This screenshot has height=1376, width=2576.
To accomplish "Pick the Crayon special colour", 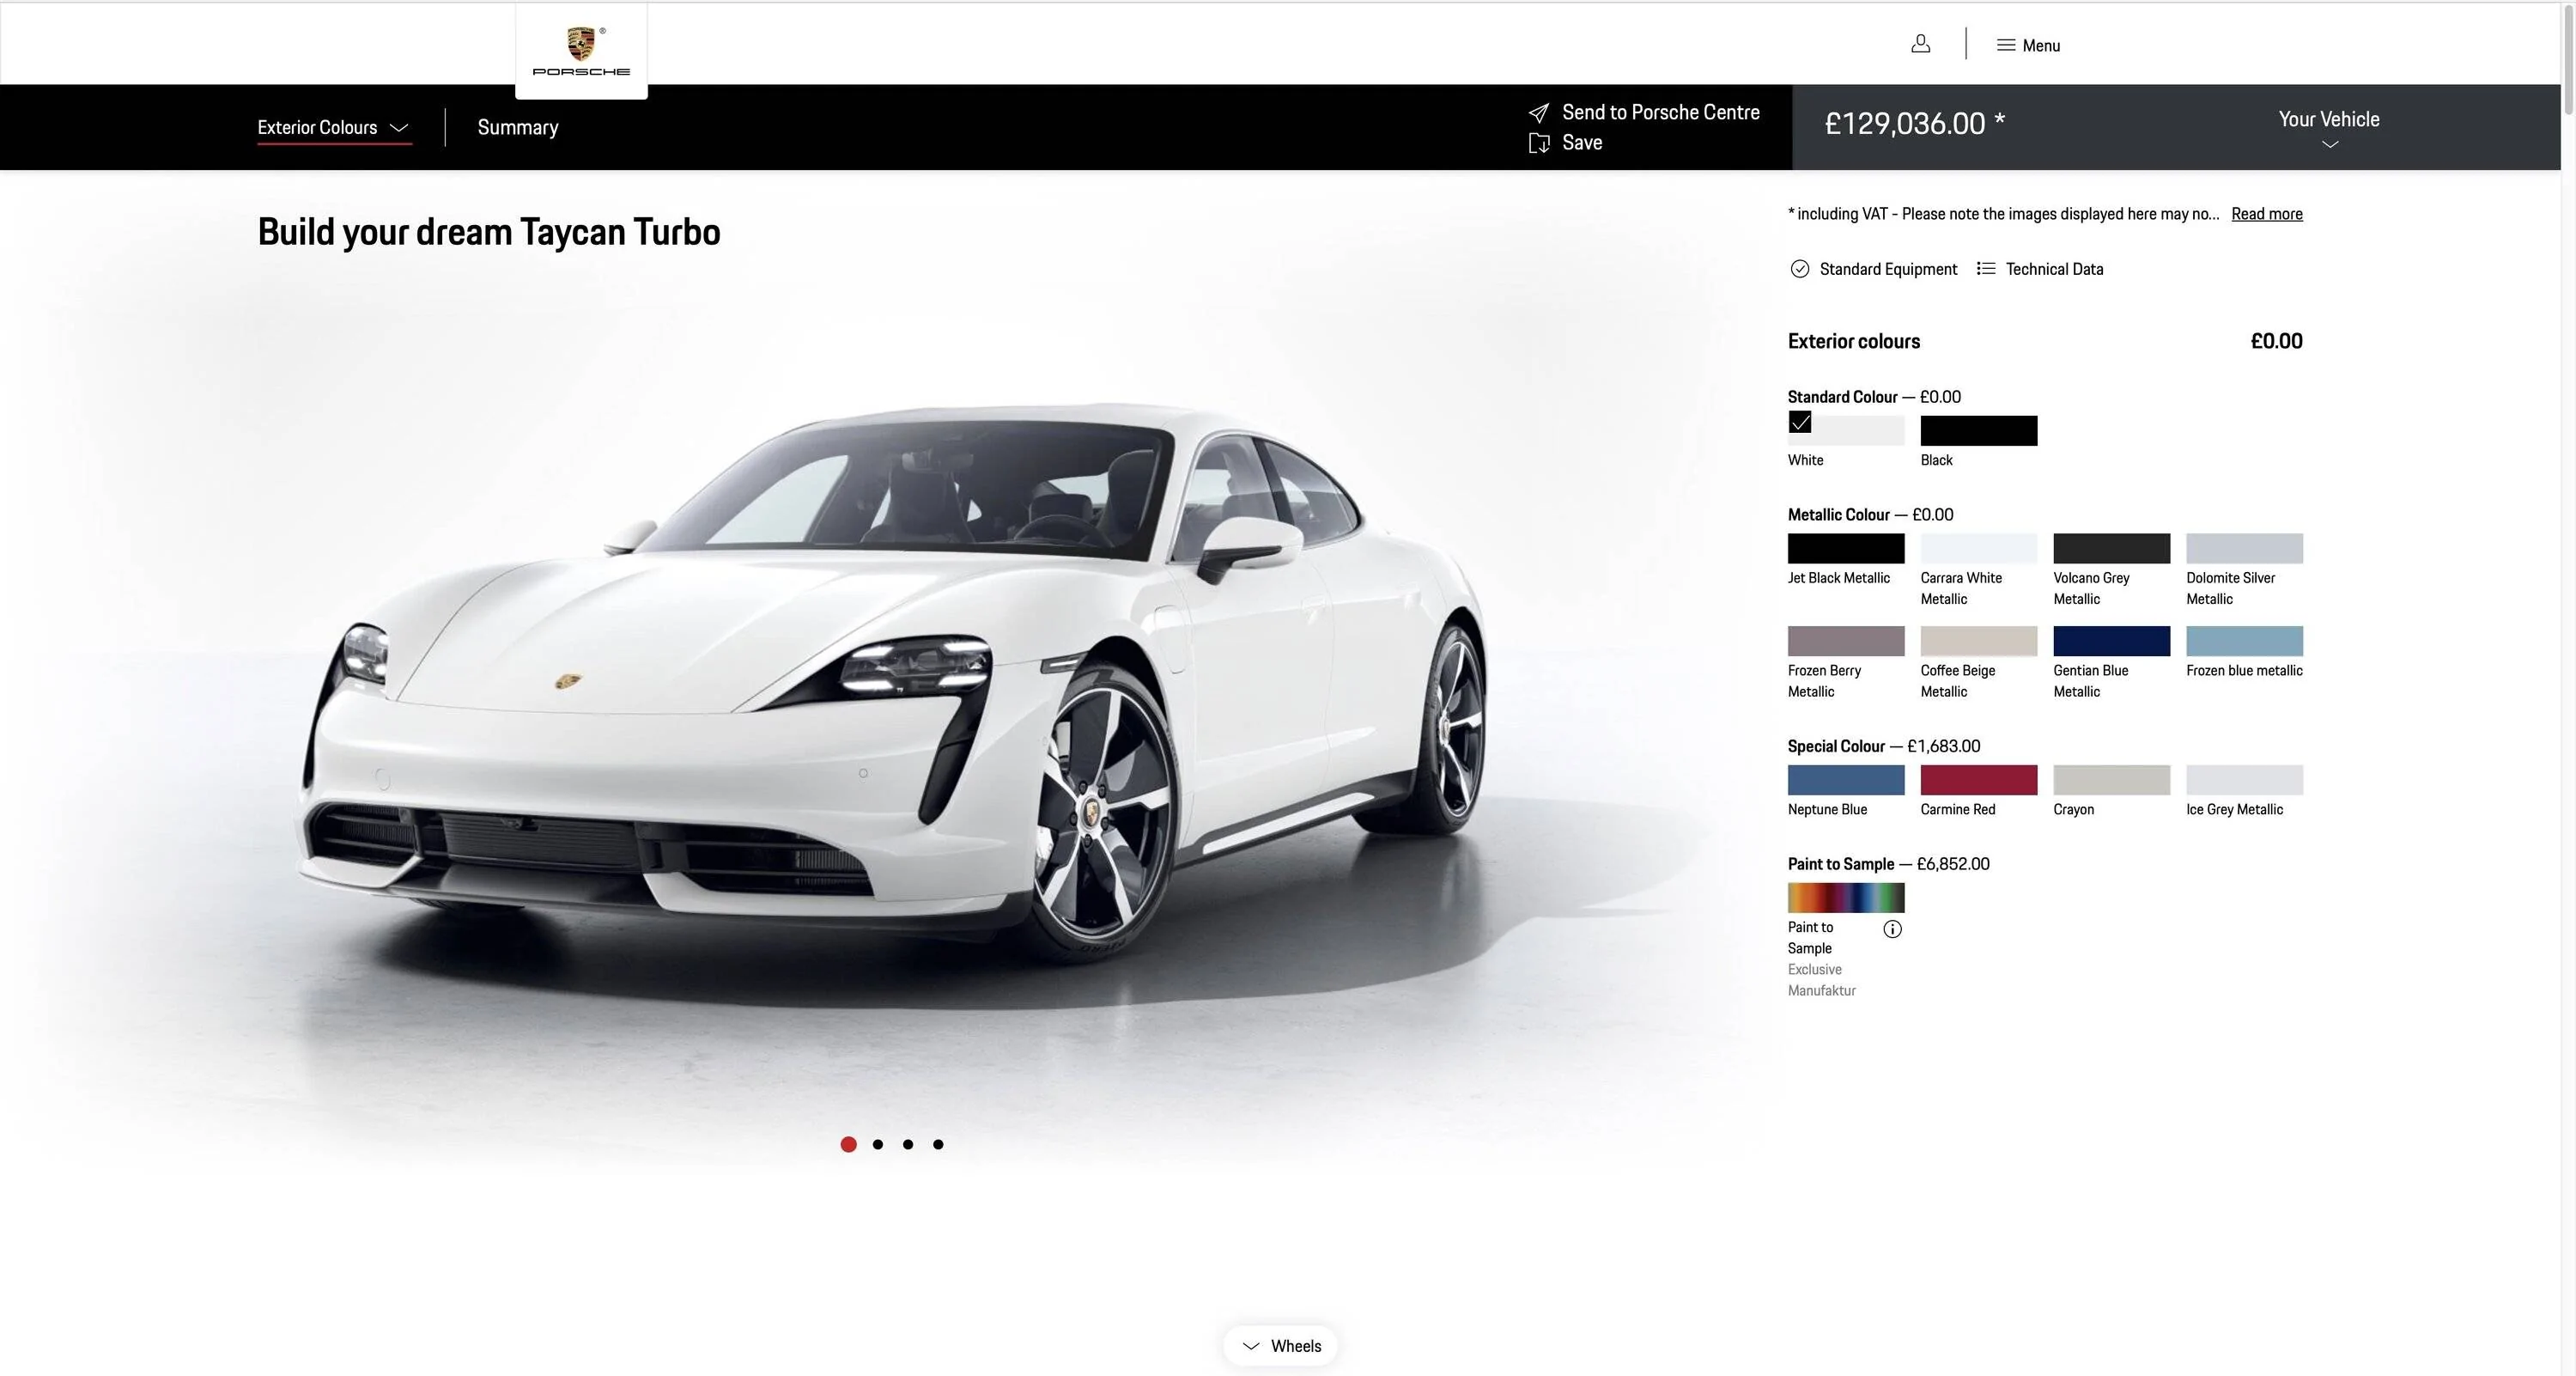I will pyautogui.click(x=2111, y=780).
